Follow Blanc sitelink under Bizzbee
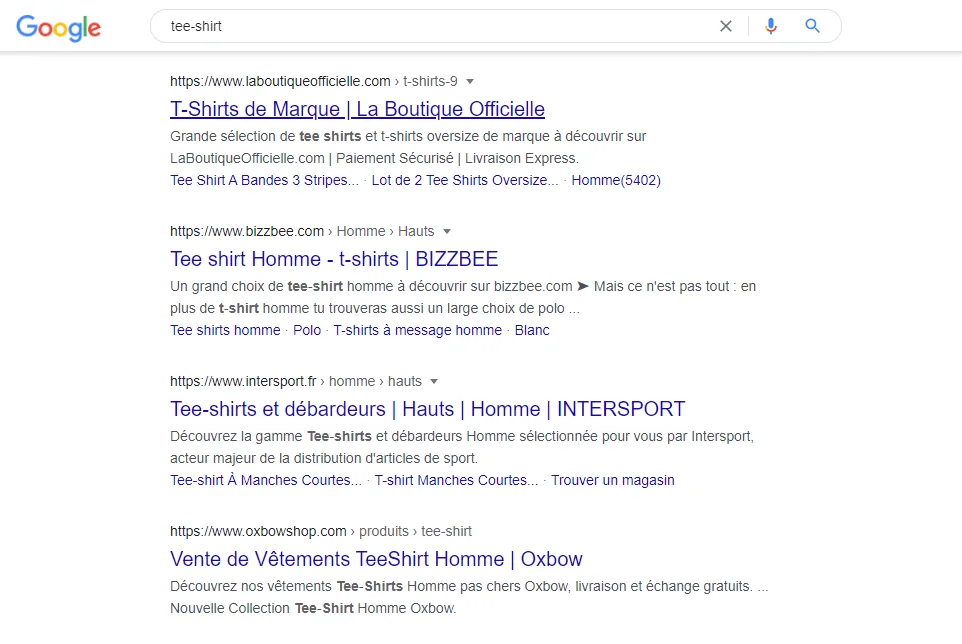 (x=532, y=330)
